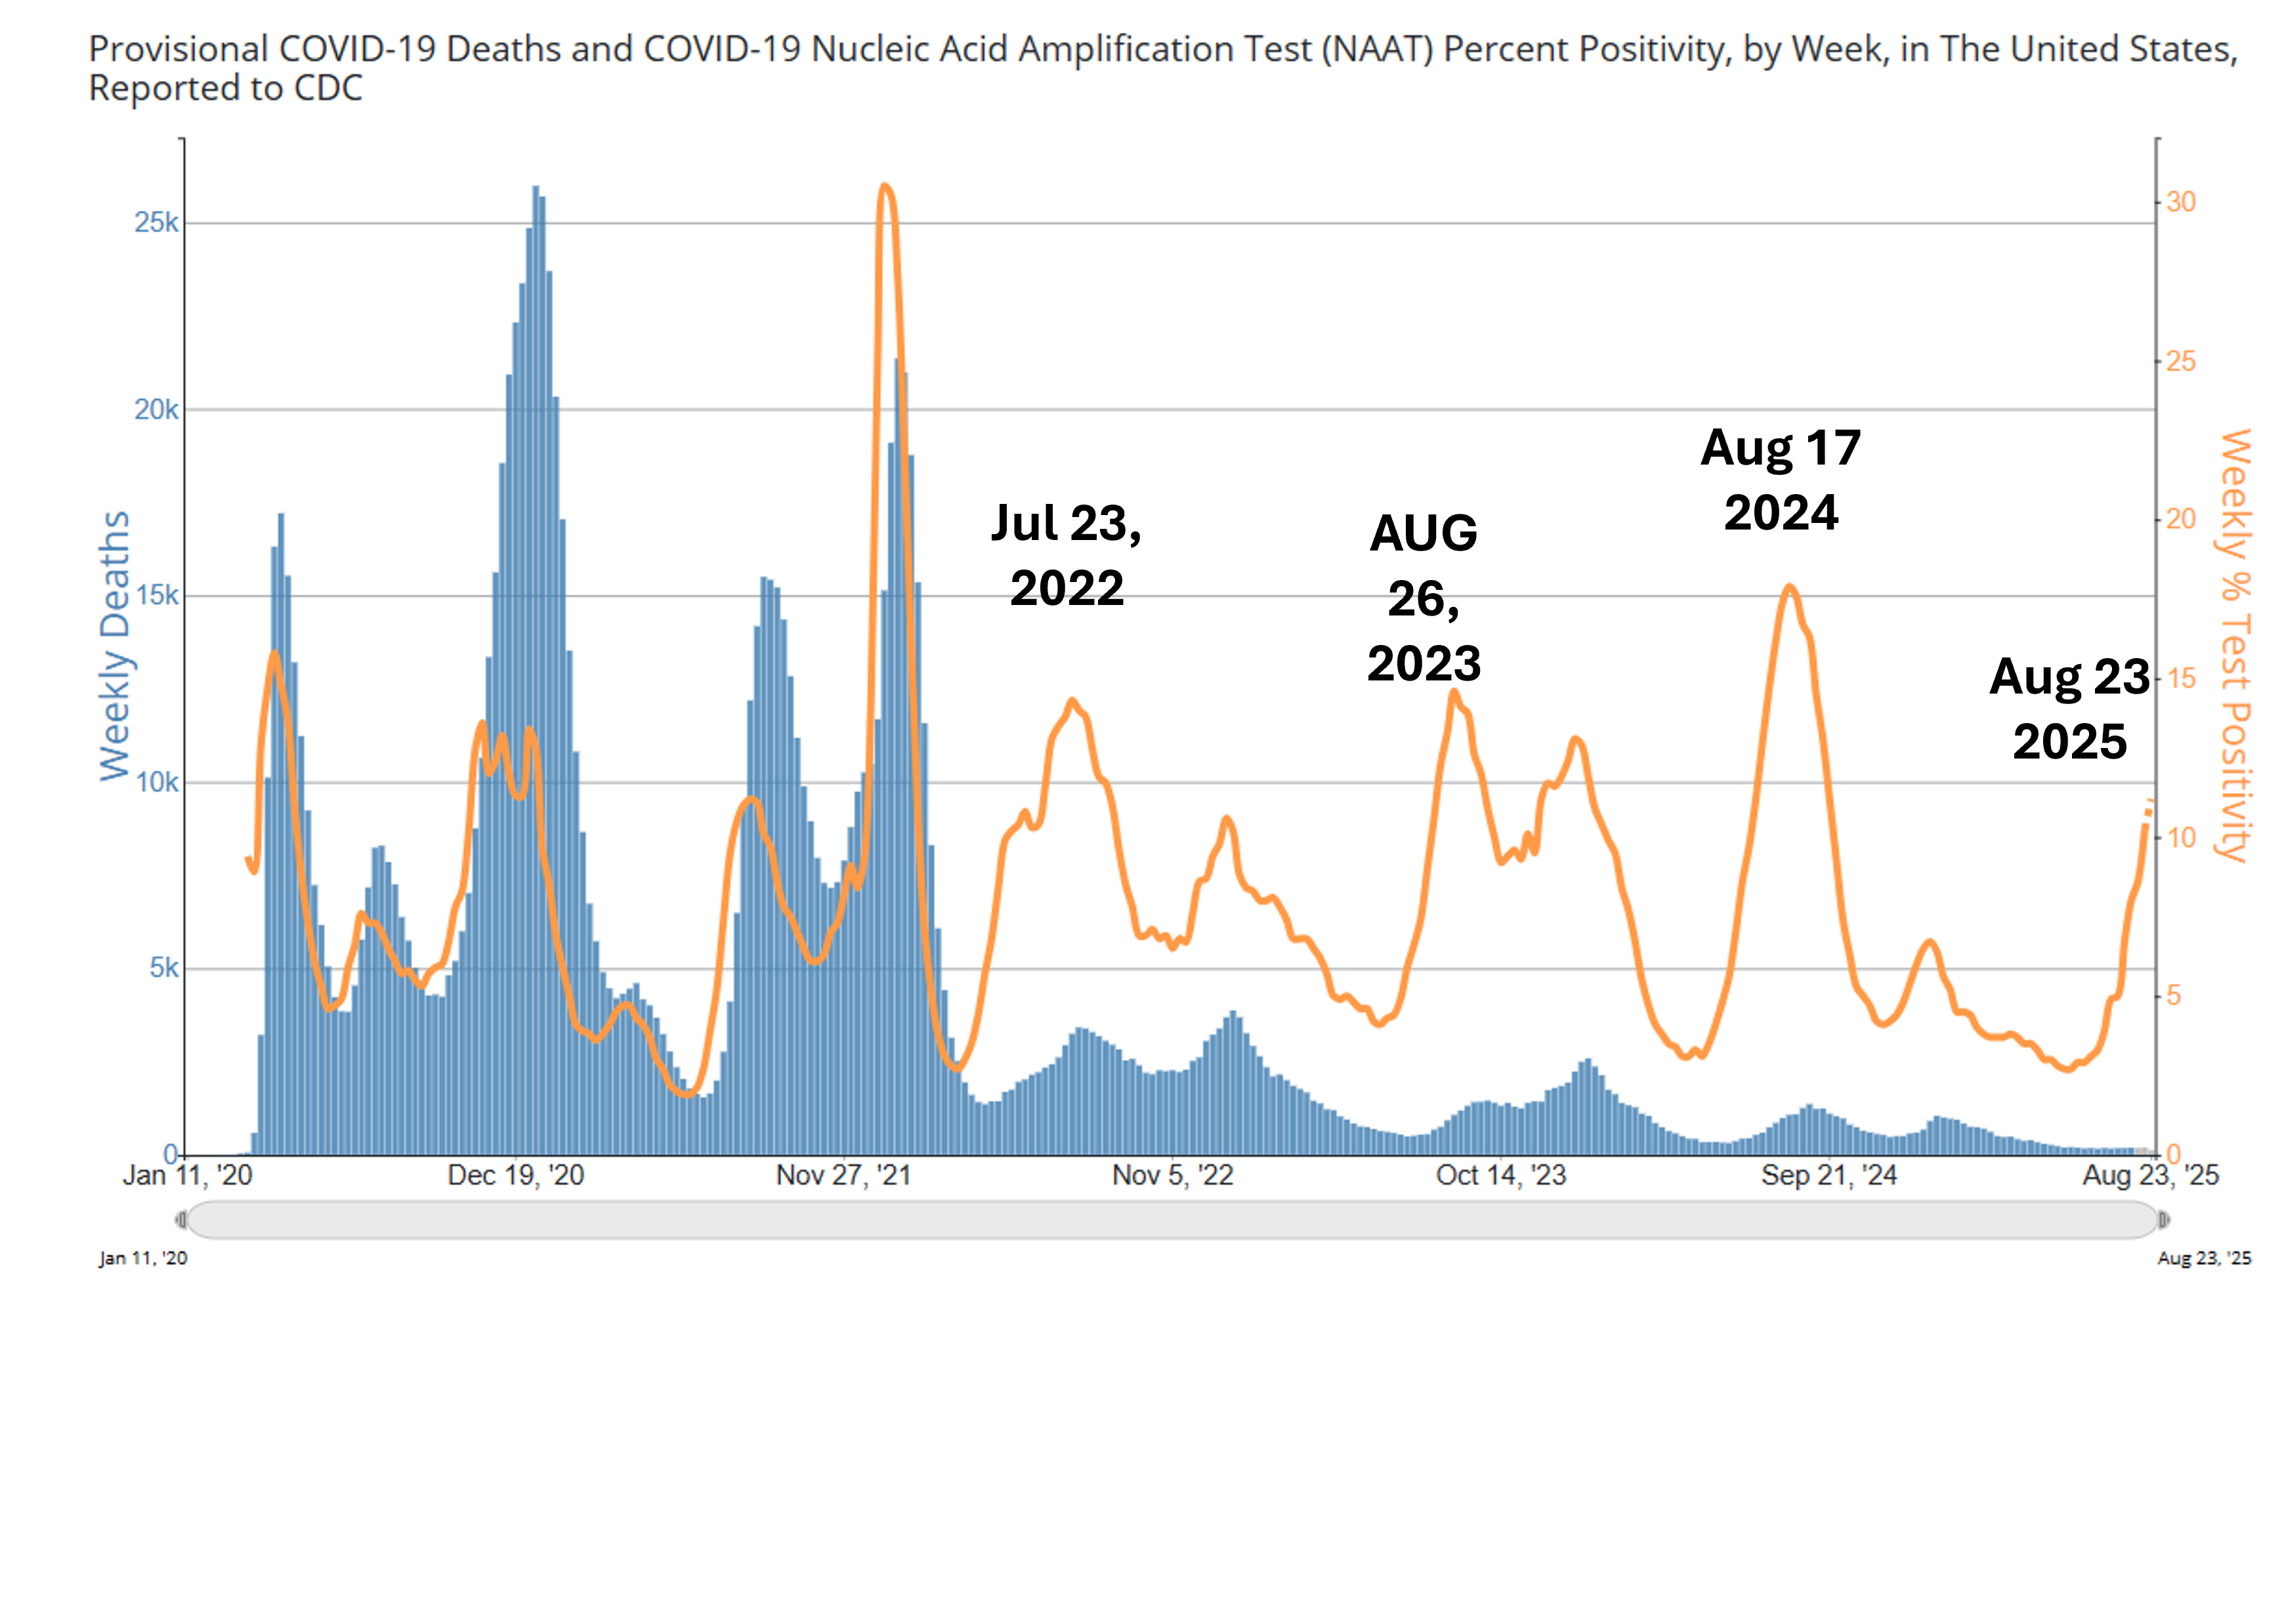Image resolution: width=2284 pixels, height=1624 pixels.
Task: Click the highest orange positivity line peak
Action: (x=885, y=187)
